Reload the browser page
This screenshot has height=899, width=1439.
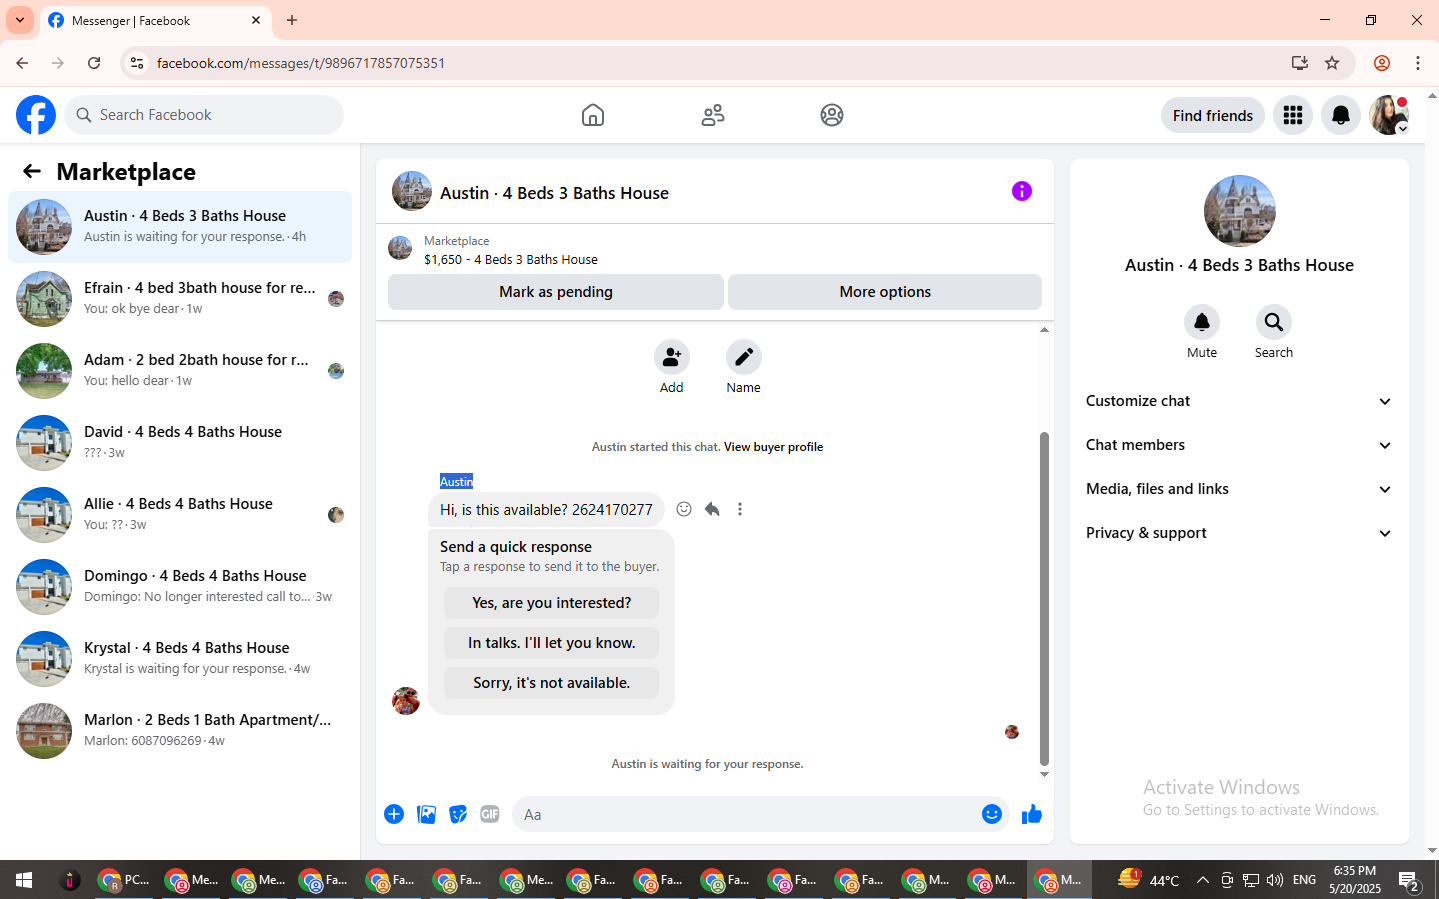coord(94,63)
